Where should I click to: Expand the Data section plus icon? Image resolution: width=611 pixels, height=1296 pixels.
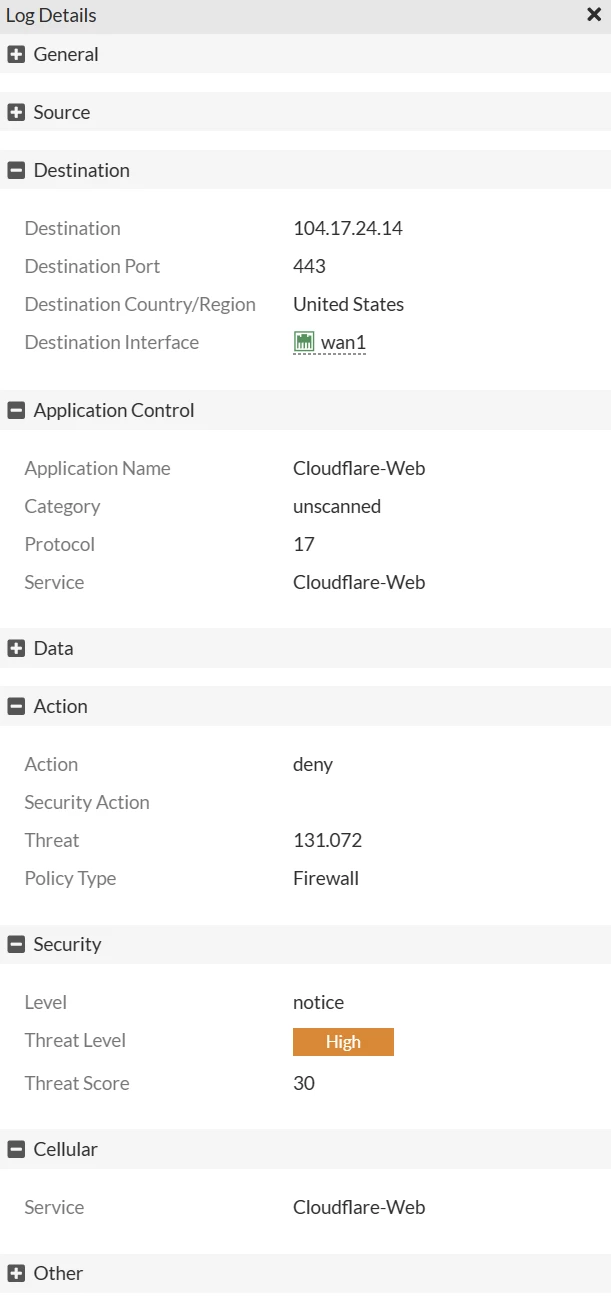pos(16,648)
